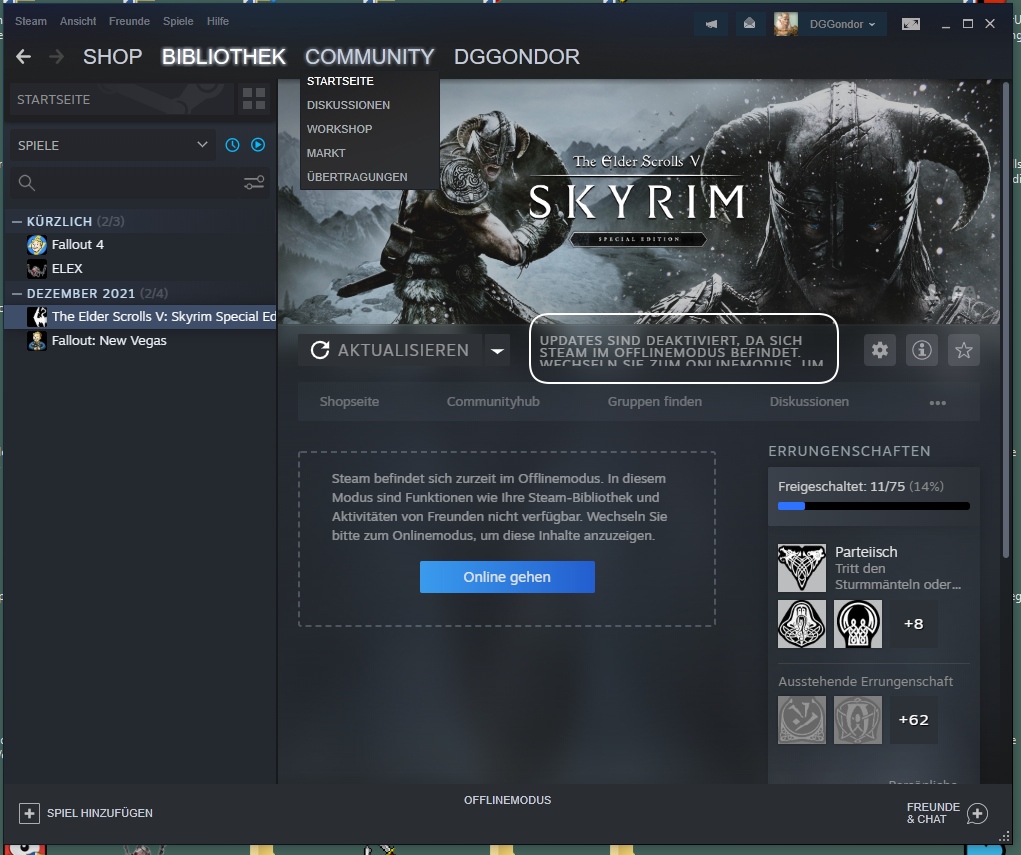The height and width of the screenshot is (855, 1021).
Task: Click the back navigation arrow
Action: pyautogui.click(x=24, y=57)
